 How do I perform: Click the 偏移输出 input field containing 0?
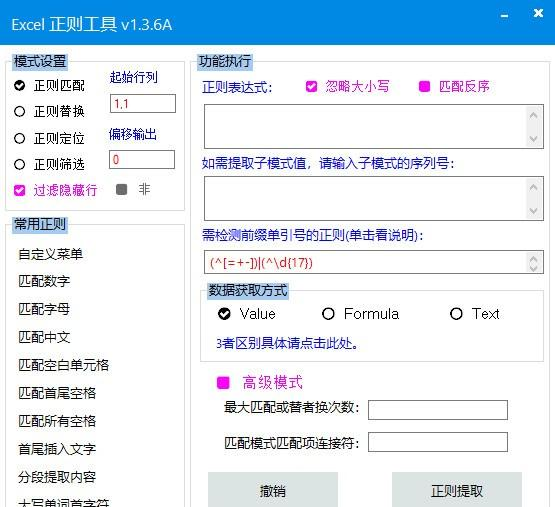click(x=142, y=159)
